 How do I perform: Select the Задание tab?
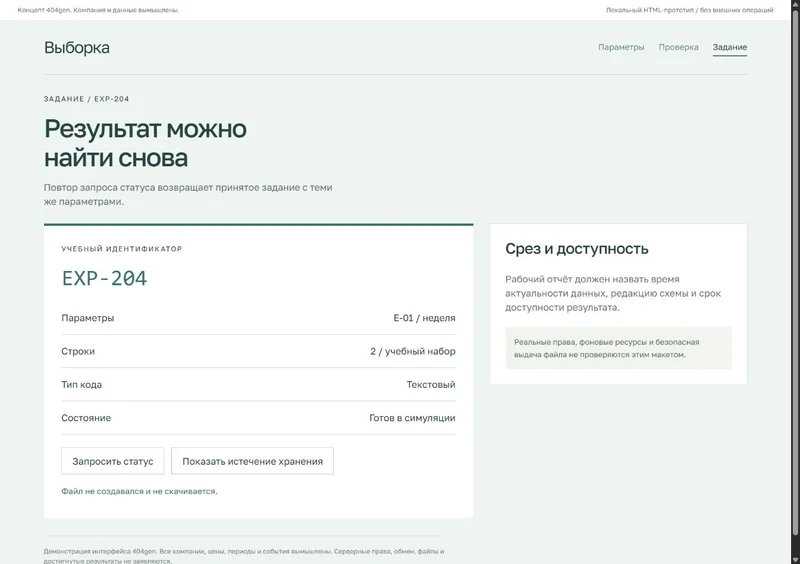(x=730, y=47)
